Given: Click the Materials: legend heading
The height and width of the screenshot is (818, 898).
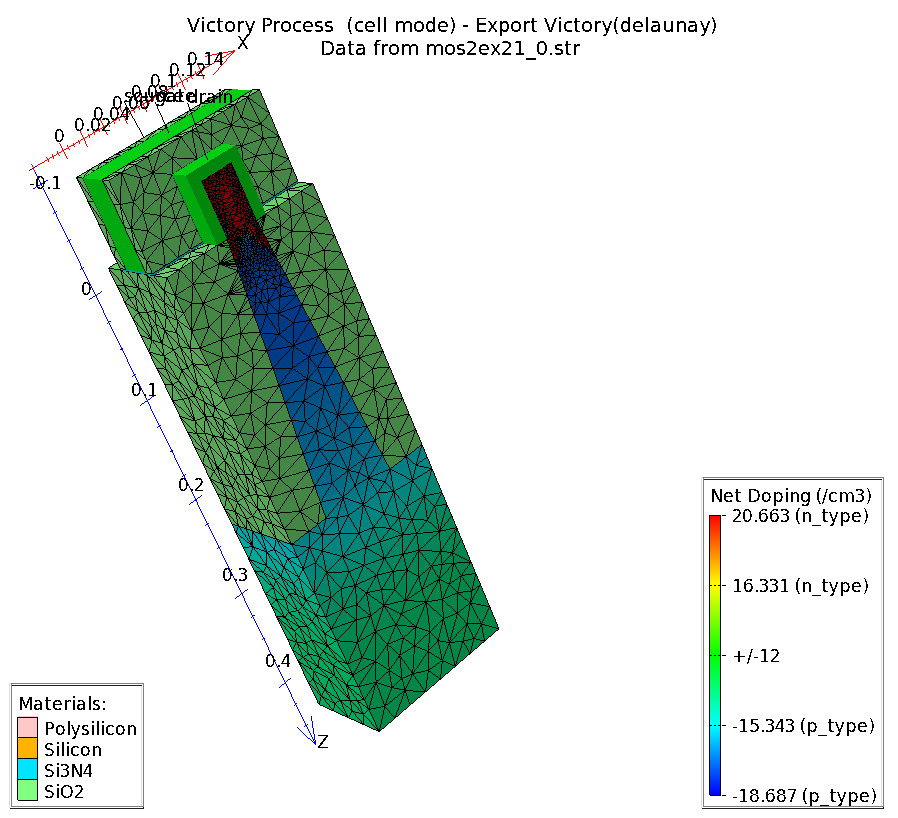Looking at the screenshot, I should click(62, 704).
